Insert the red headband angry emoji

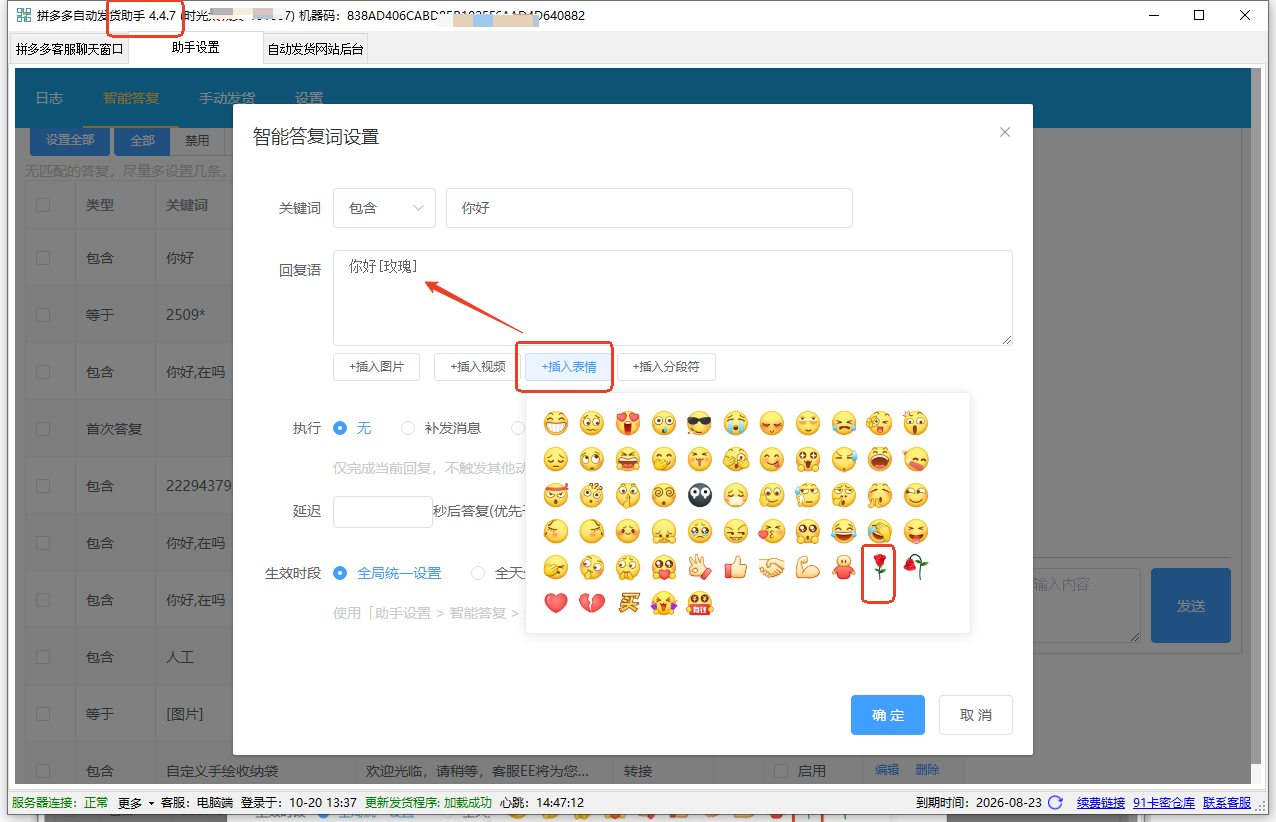pyautogui.click(x=556, y=495)
